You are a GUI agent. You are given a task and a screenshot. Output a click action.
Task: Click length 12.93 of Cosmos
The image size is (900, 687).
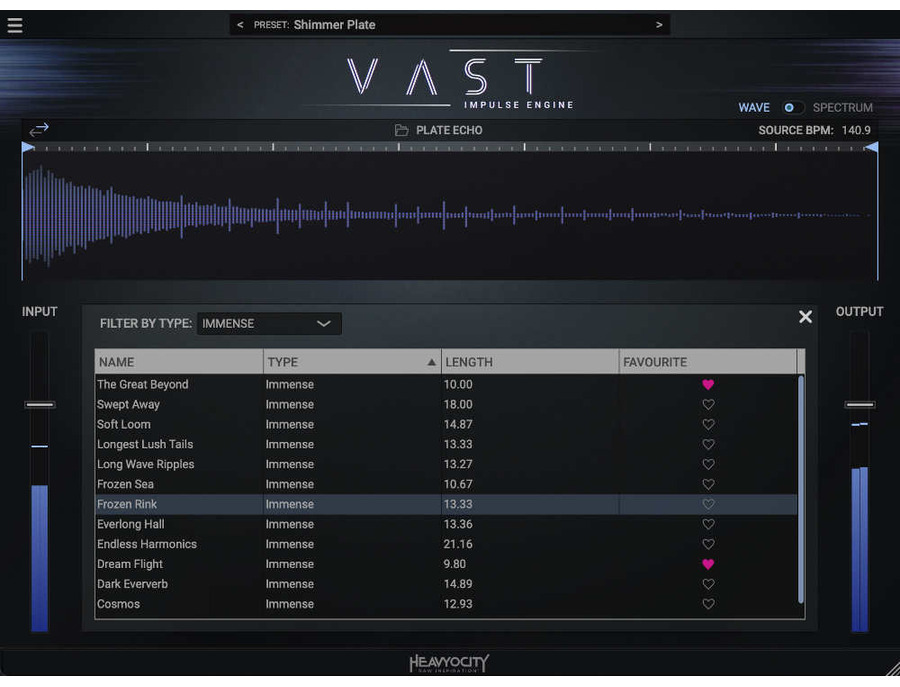click(x=458, y=604)
